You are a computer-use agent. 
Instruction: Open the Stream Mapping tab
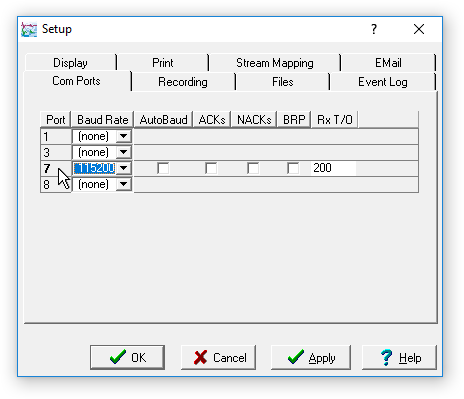point(275,63)
